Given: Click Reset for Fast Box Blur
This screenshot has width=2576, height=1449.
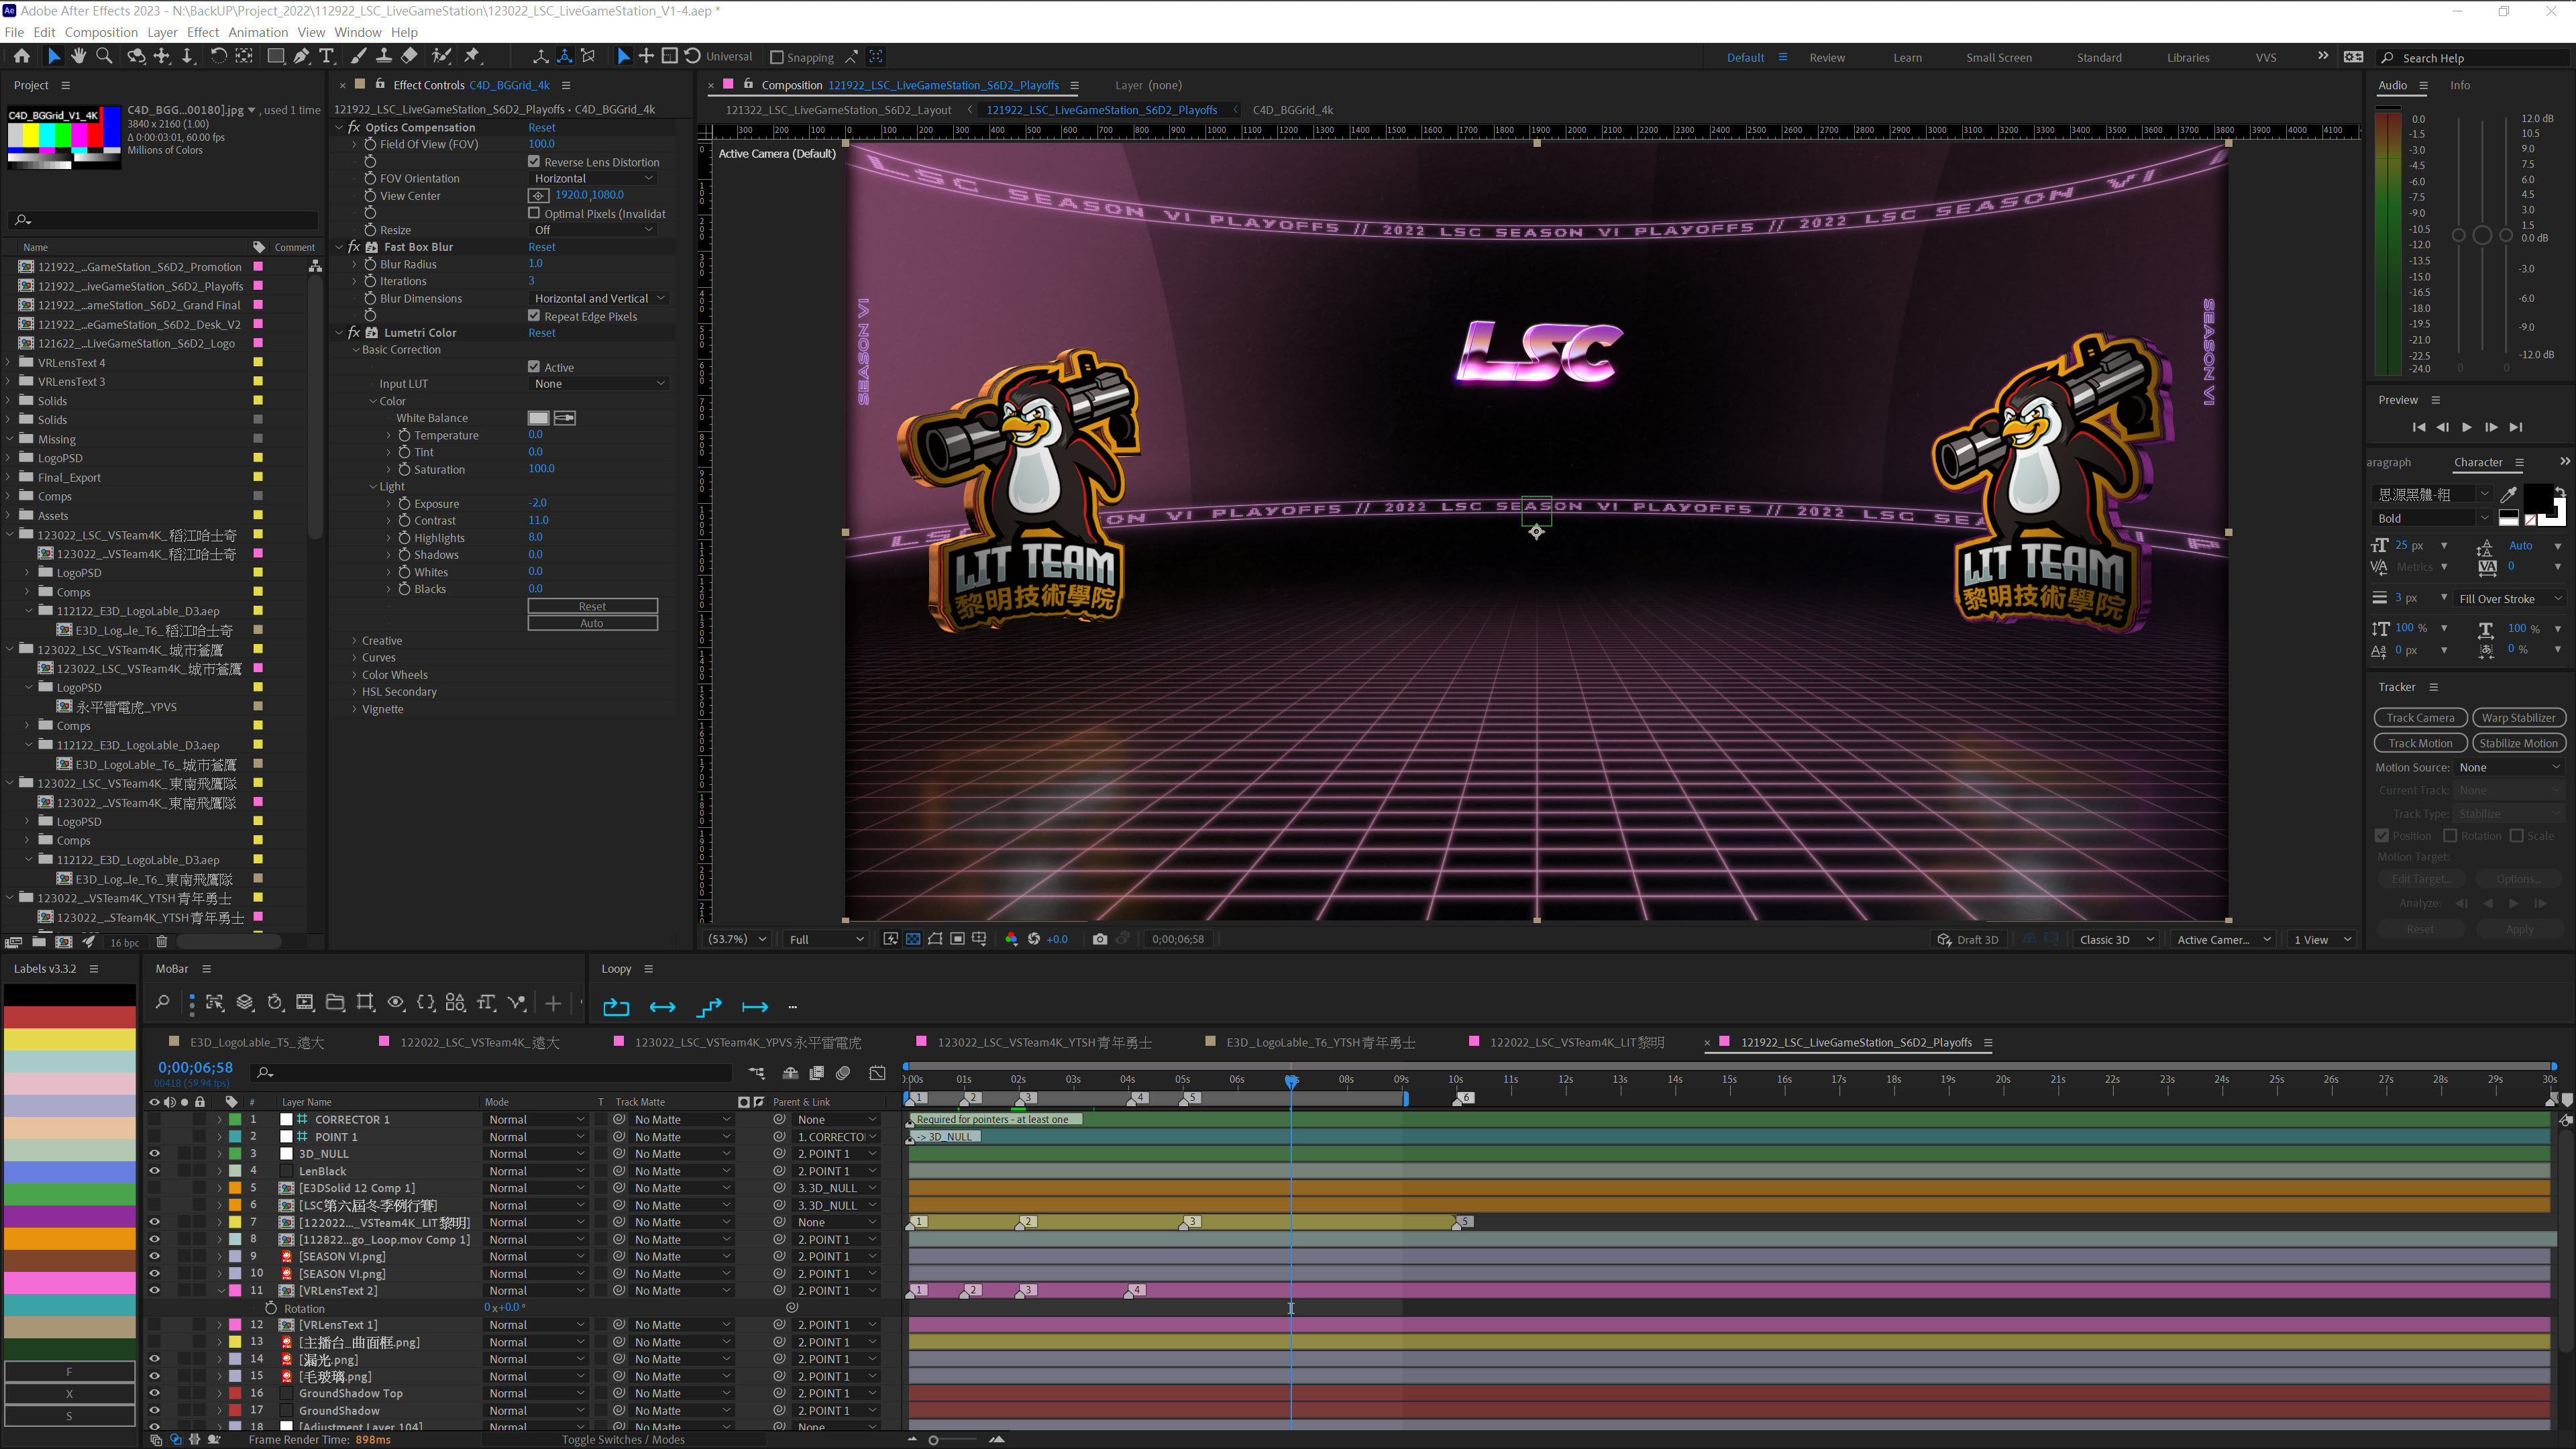Looking at the screenshot, I should click(541, 247).
